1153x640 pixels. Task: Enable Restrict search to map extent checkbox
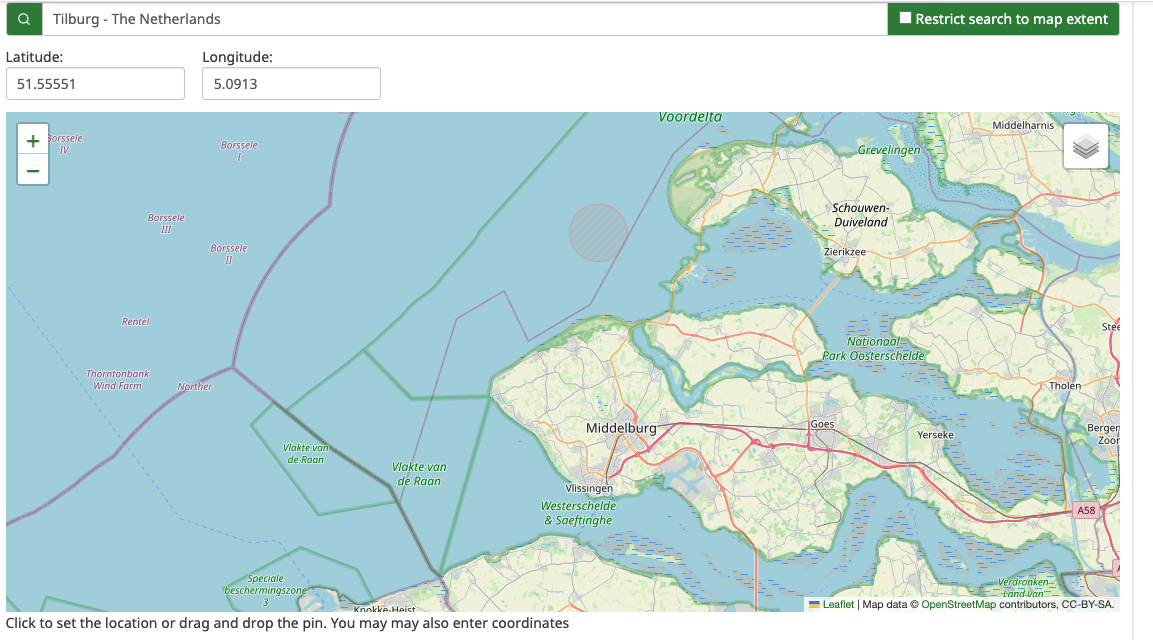pos(905,18)
